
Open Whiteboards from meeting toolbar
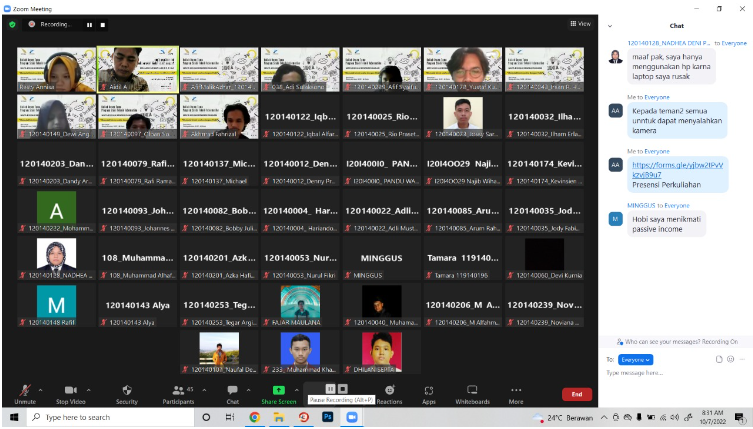point(472,393)
